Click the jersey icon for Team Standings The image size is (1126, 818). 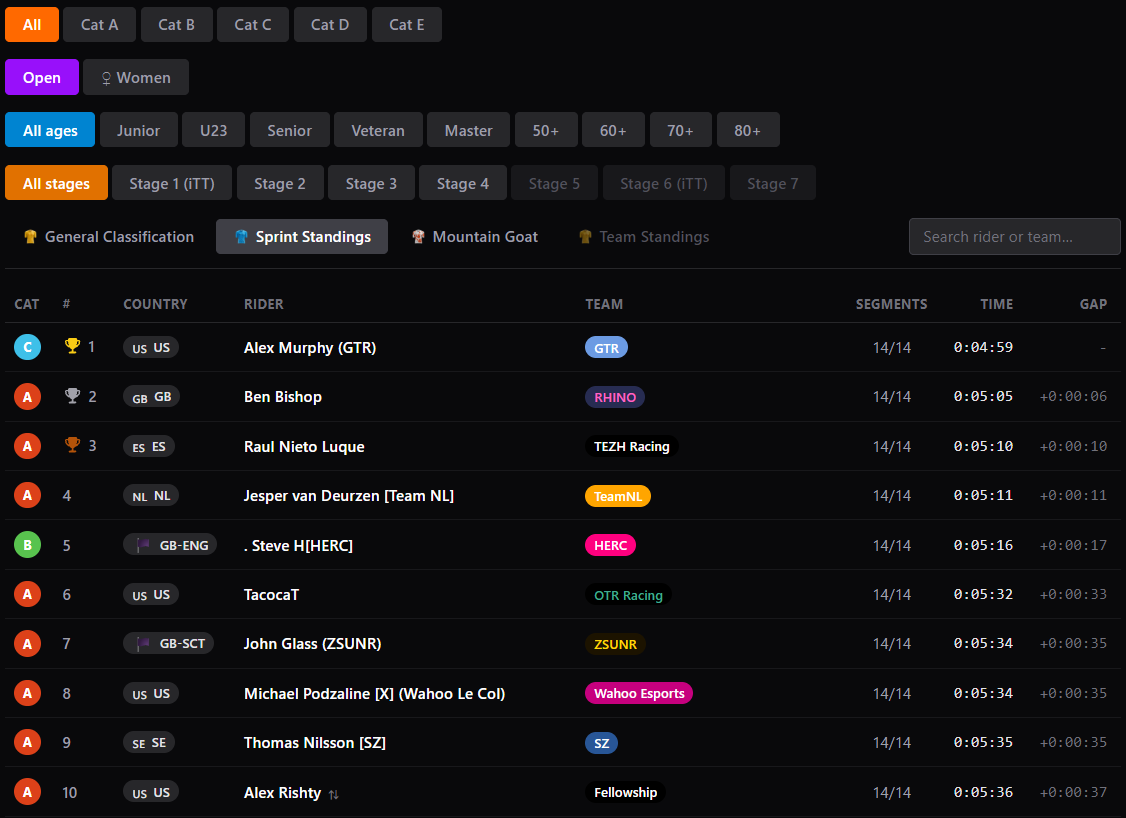pos(585,236)
